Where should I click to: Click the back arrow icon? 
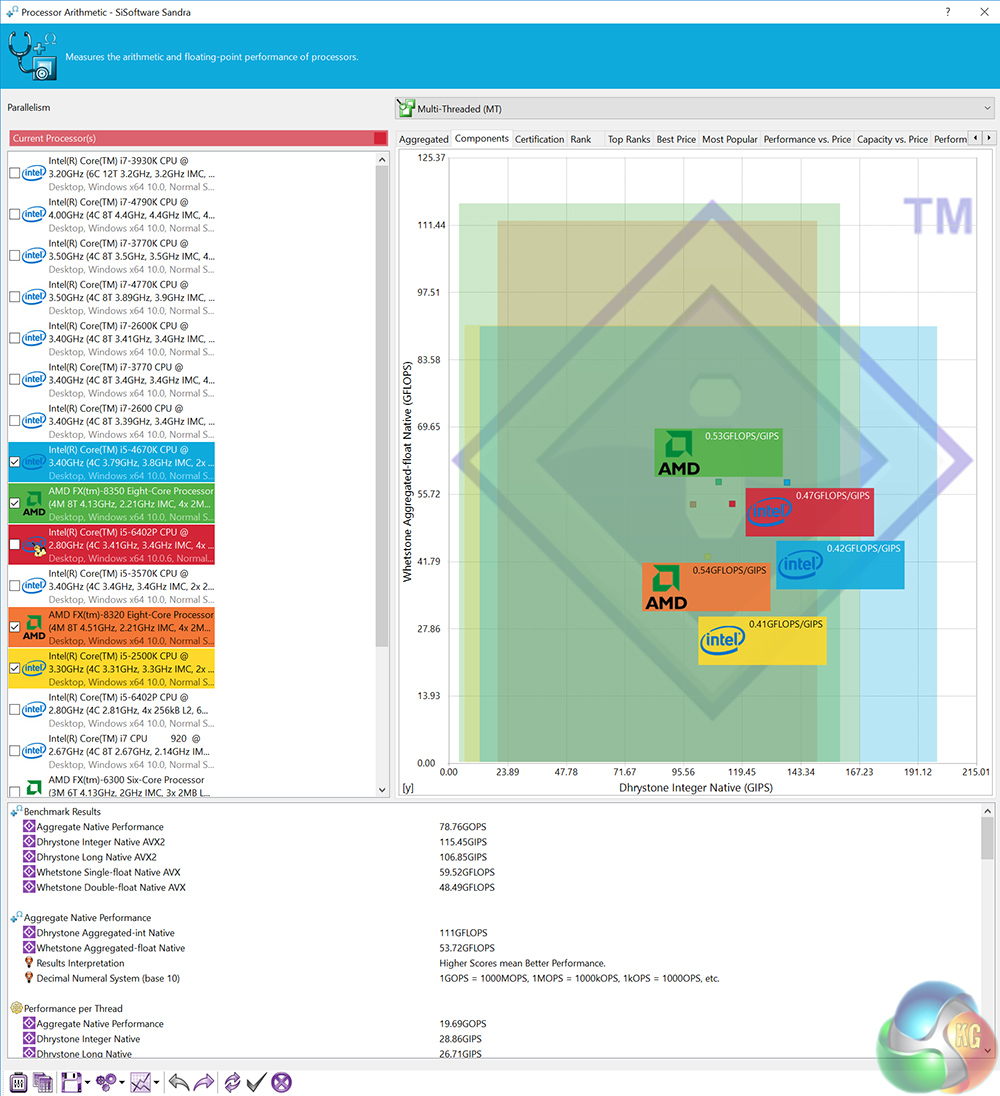[x=179, y=1083]
